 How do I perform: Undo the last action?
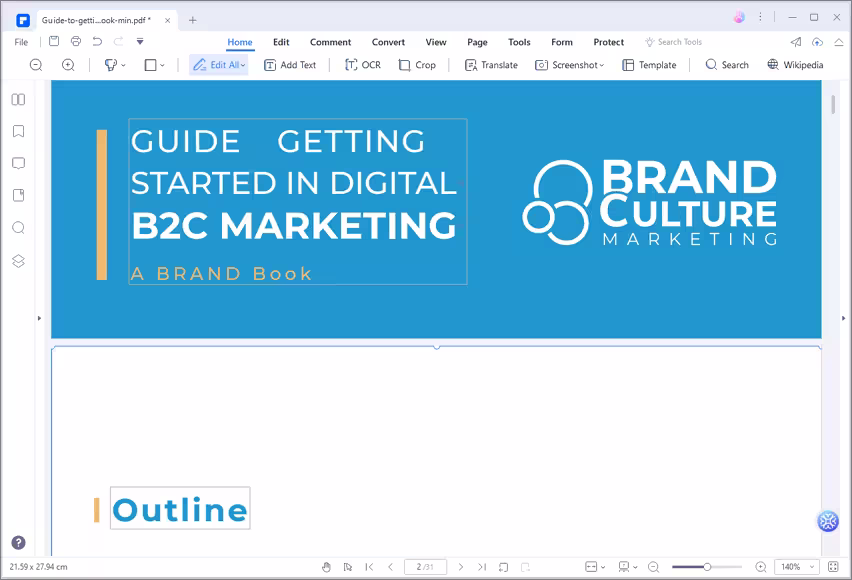click(97, 41)
